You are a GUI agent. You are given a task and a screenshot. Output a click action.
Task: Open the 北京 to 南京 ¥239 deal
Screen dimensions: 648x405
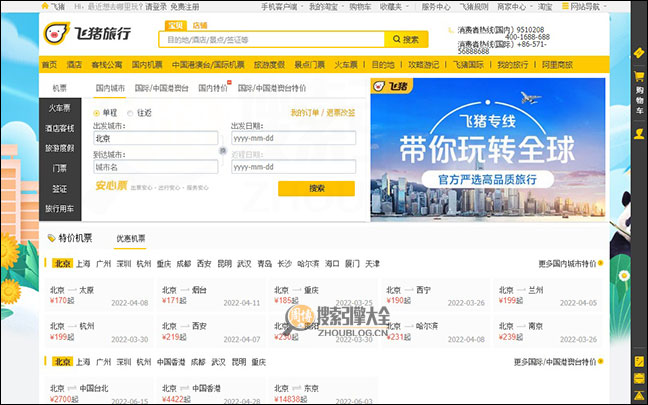pyautogui.click(x=548, y=331)
